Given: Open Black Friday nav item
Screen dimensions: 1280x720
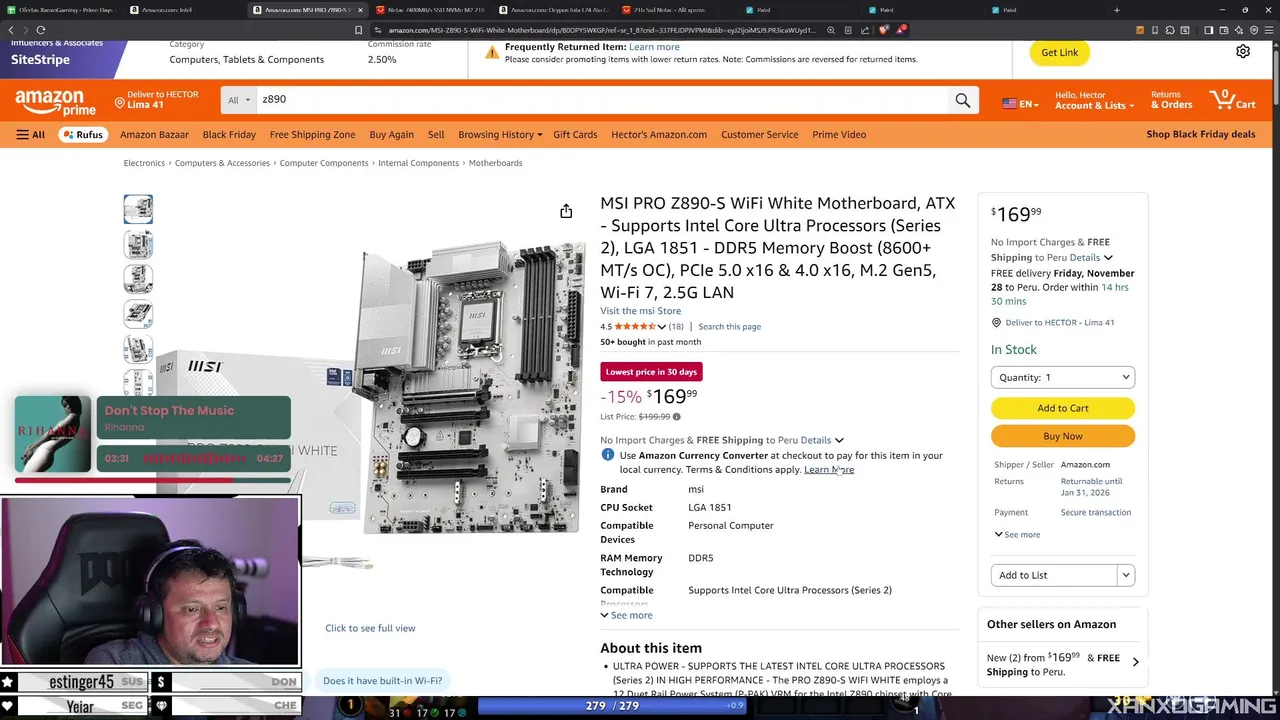Looking at the screenshot, I should point(229,134).
